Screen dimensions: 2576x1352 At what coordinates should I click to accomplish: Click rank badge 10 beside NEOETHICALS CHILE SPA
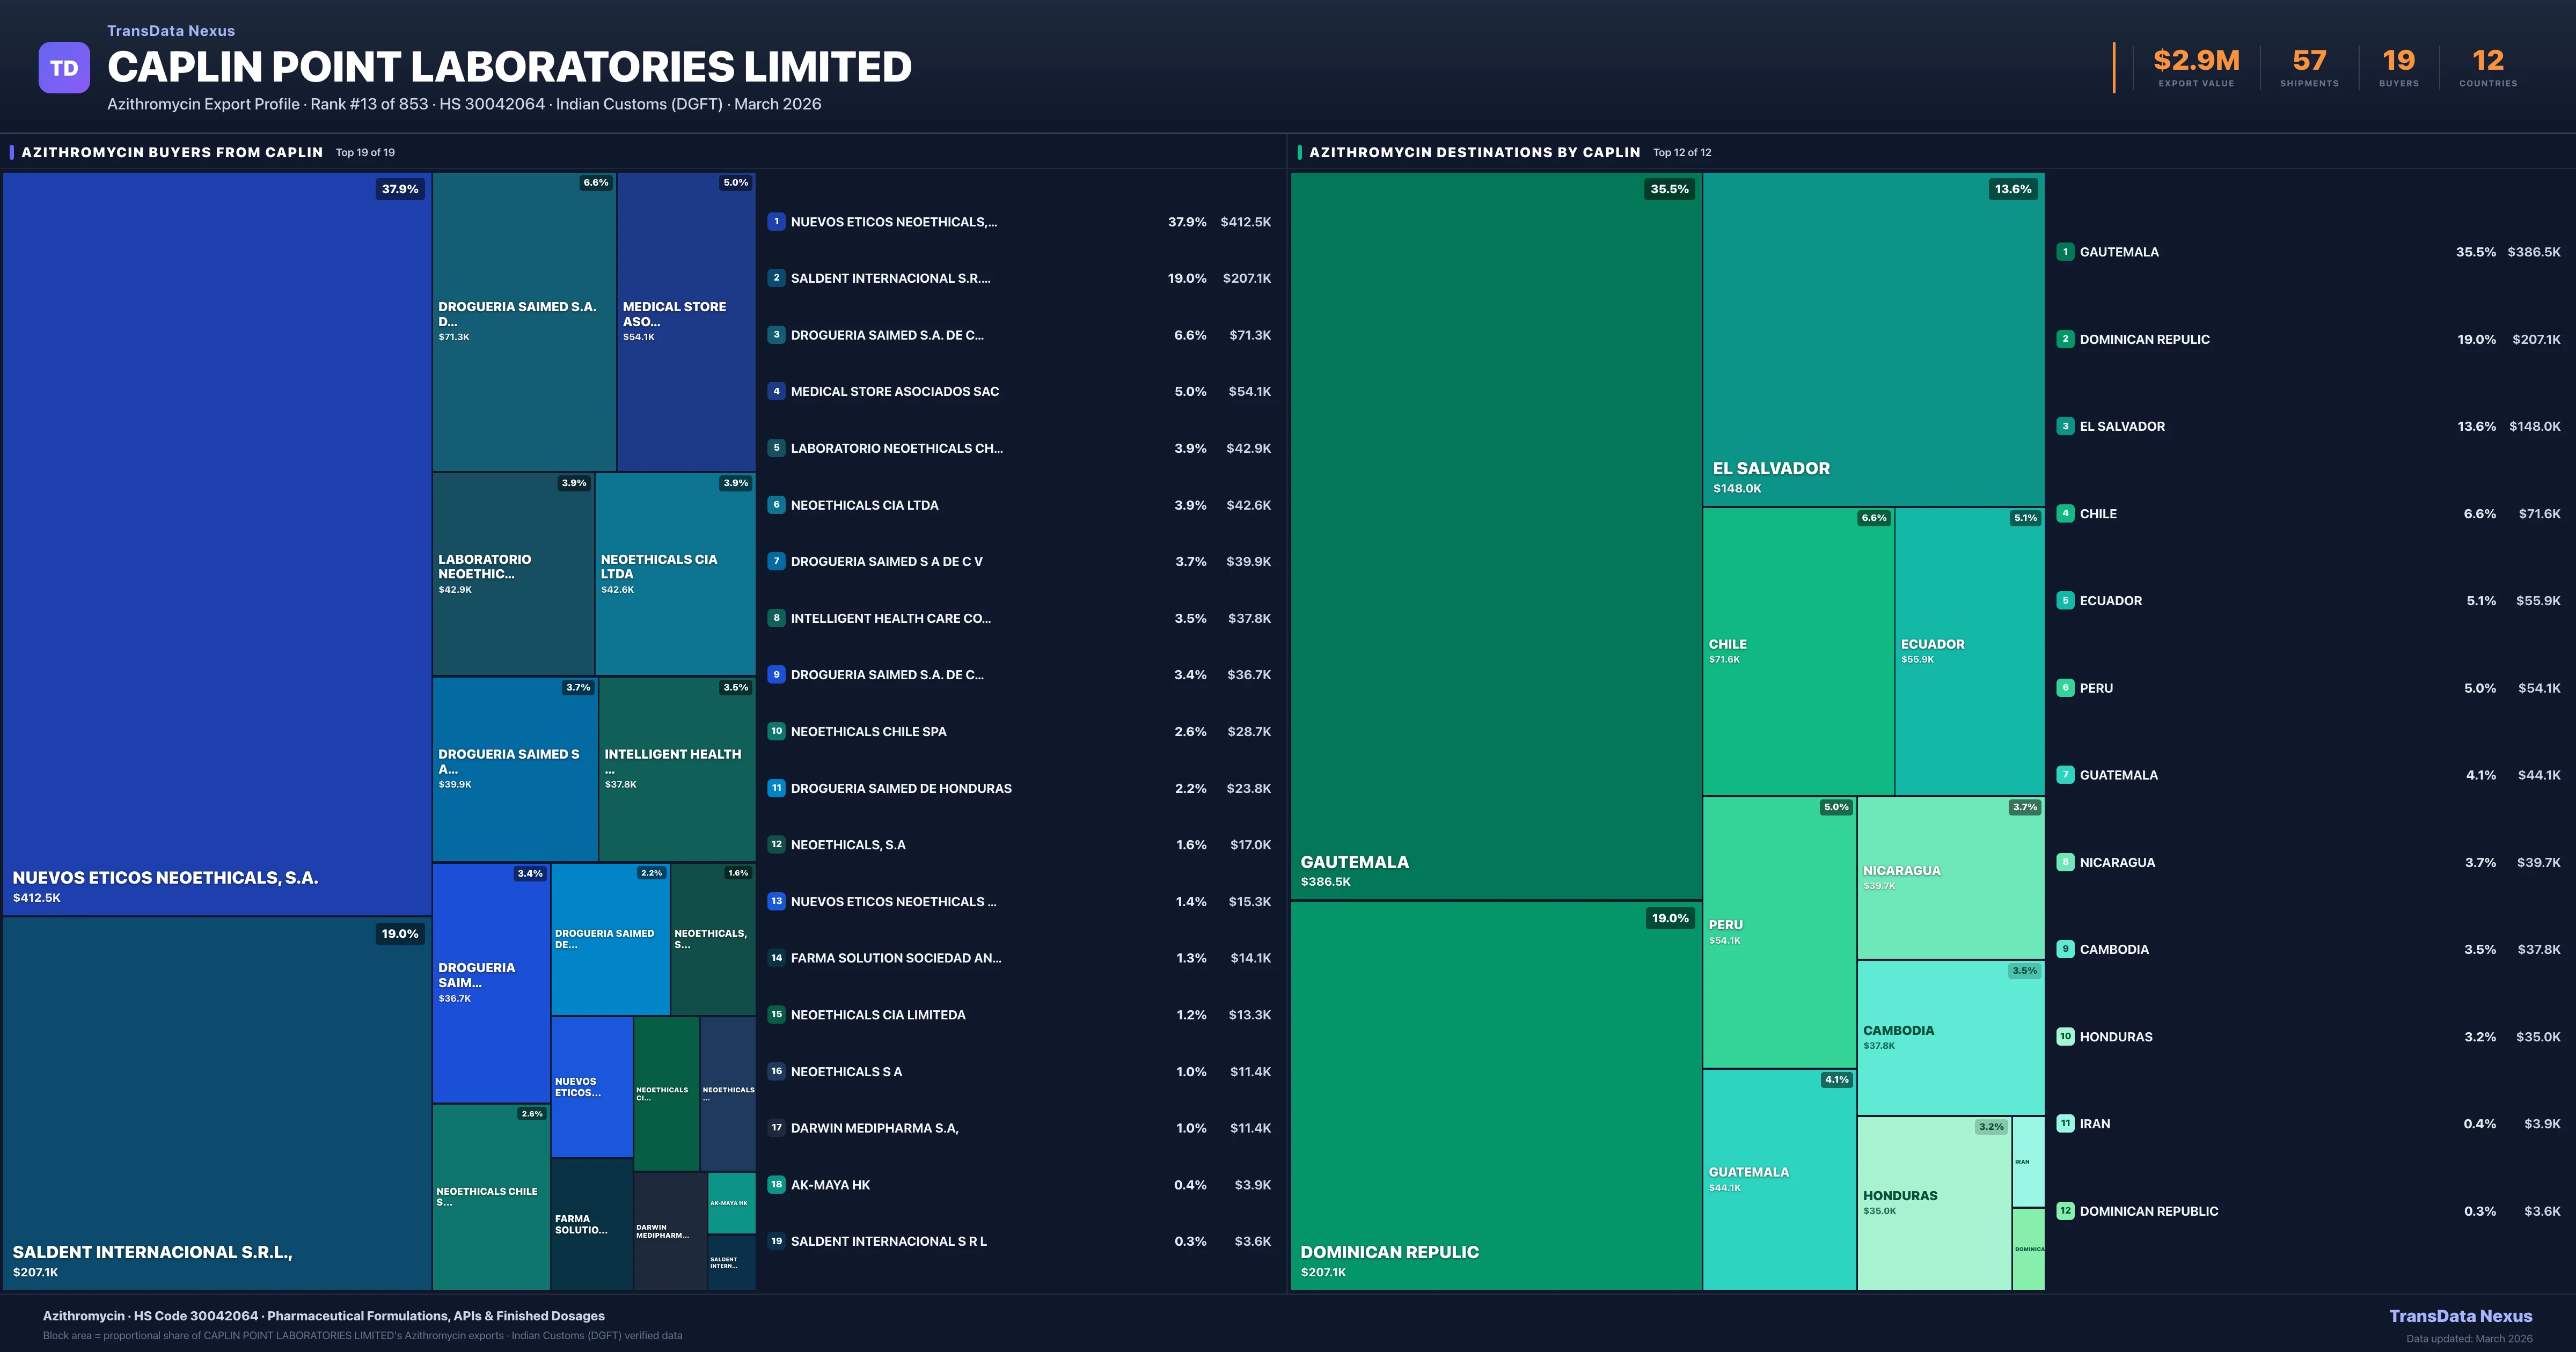pyautogui.click(x=777, y=731)
